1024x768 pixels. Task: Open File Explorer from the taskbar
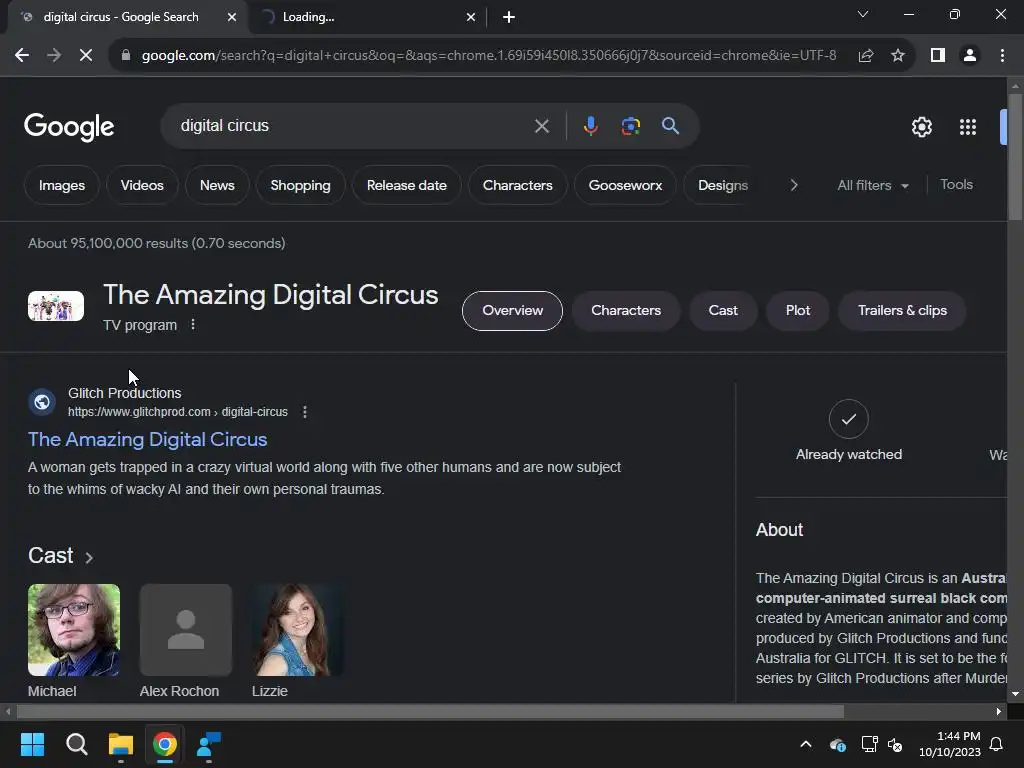click(121, 744)
